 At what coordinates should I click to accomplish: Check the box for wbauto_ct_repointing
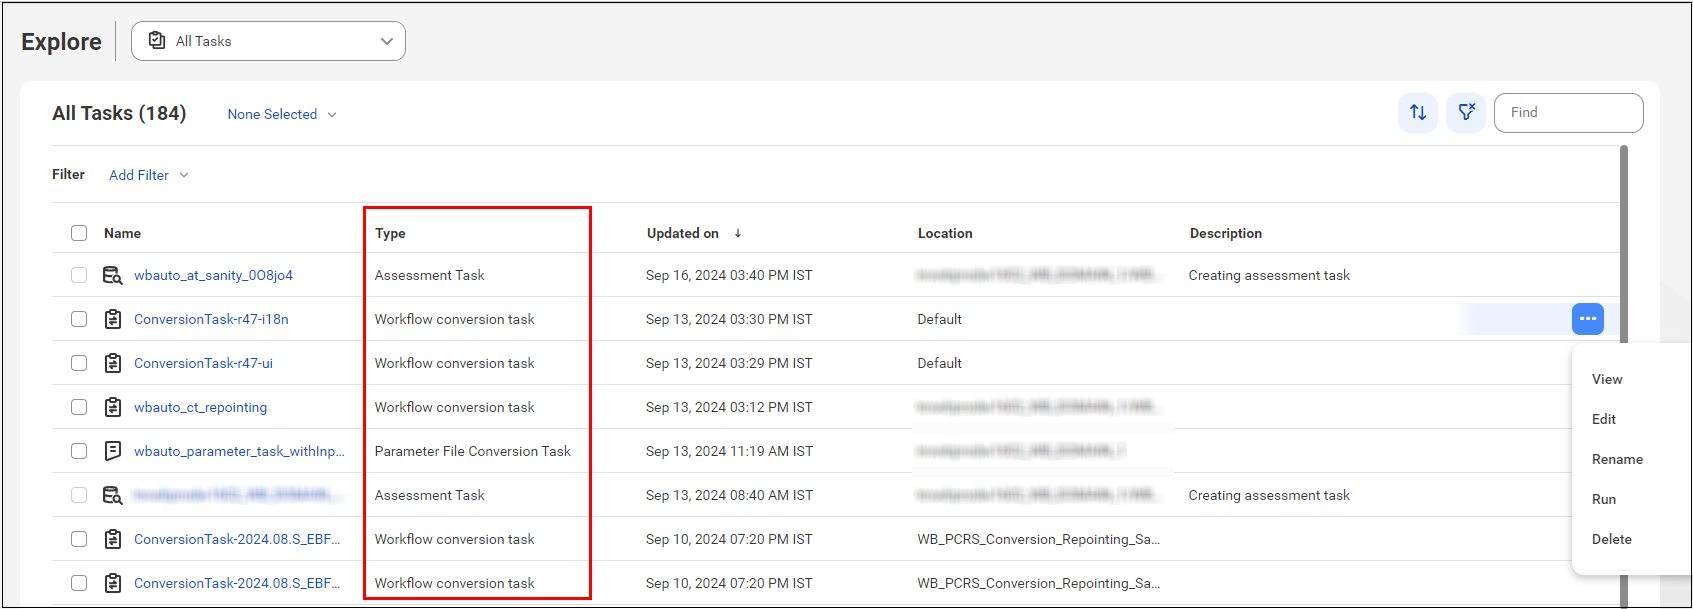click(x=79, y=407)
